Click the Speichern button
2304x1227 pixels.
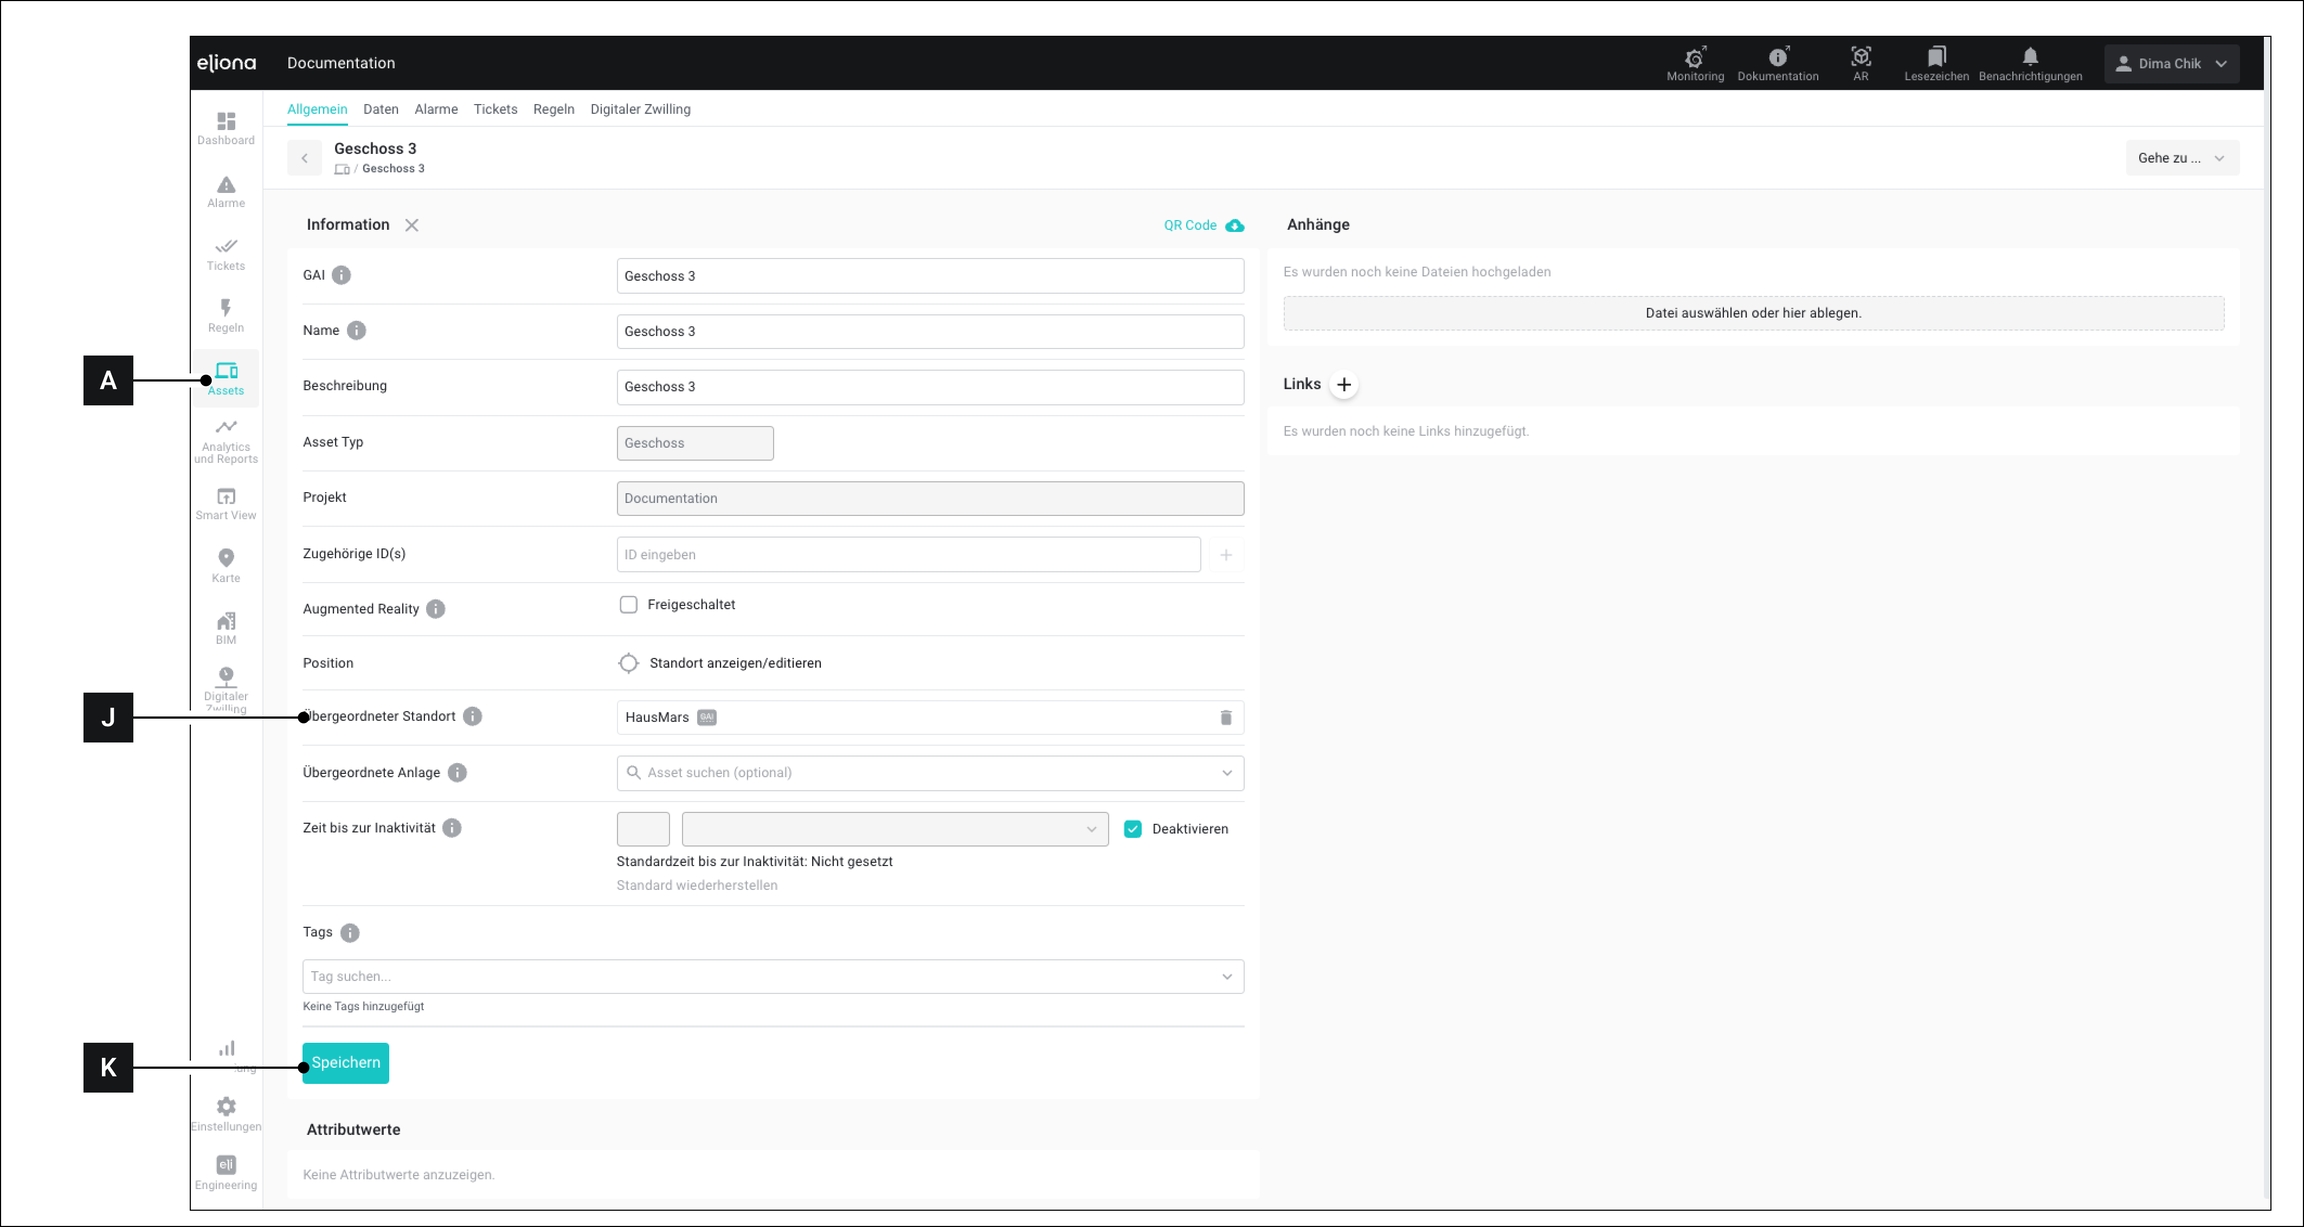pos(346,1063)
